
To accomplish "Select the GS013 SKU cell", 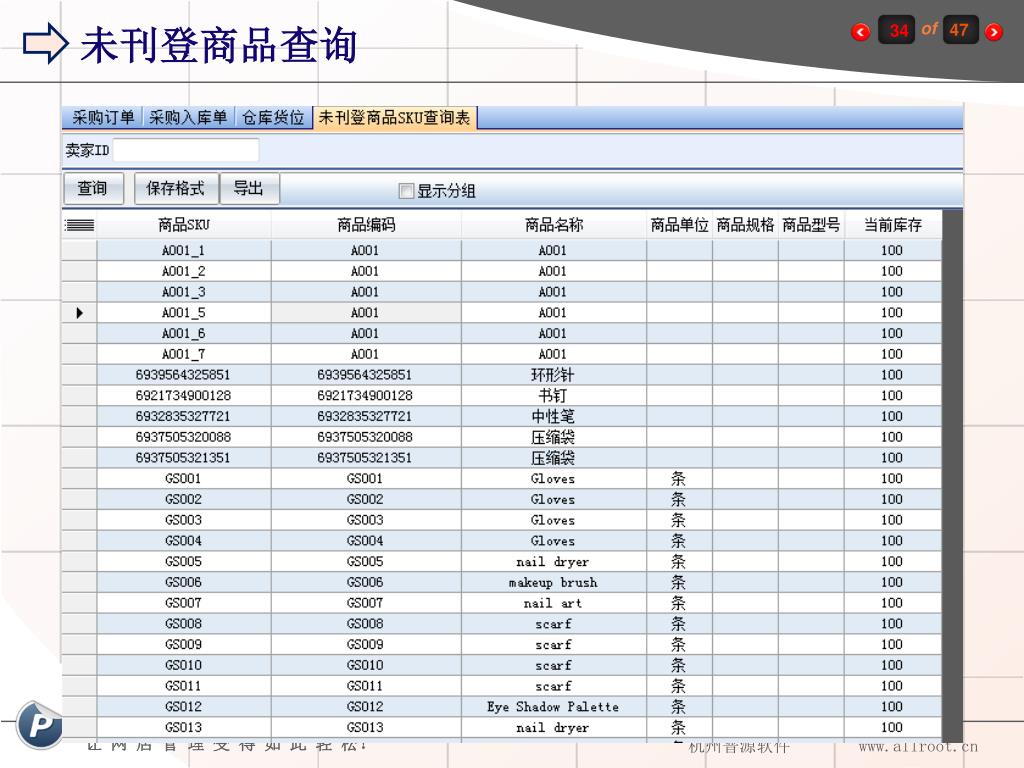I will pos(184,728).
